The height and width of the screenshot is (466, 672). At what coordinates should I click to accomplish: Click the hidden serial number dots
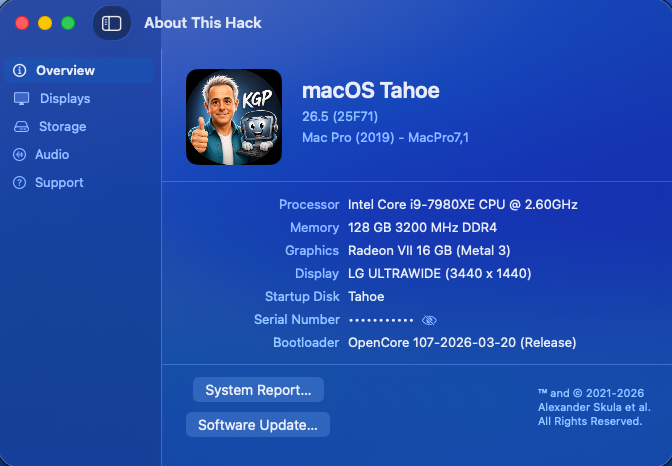pos(381,320)
